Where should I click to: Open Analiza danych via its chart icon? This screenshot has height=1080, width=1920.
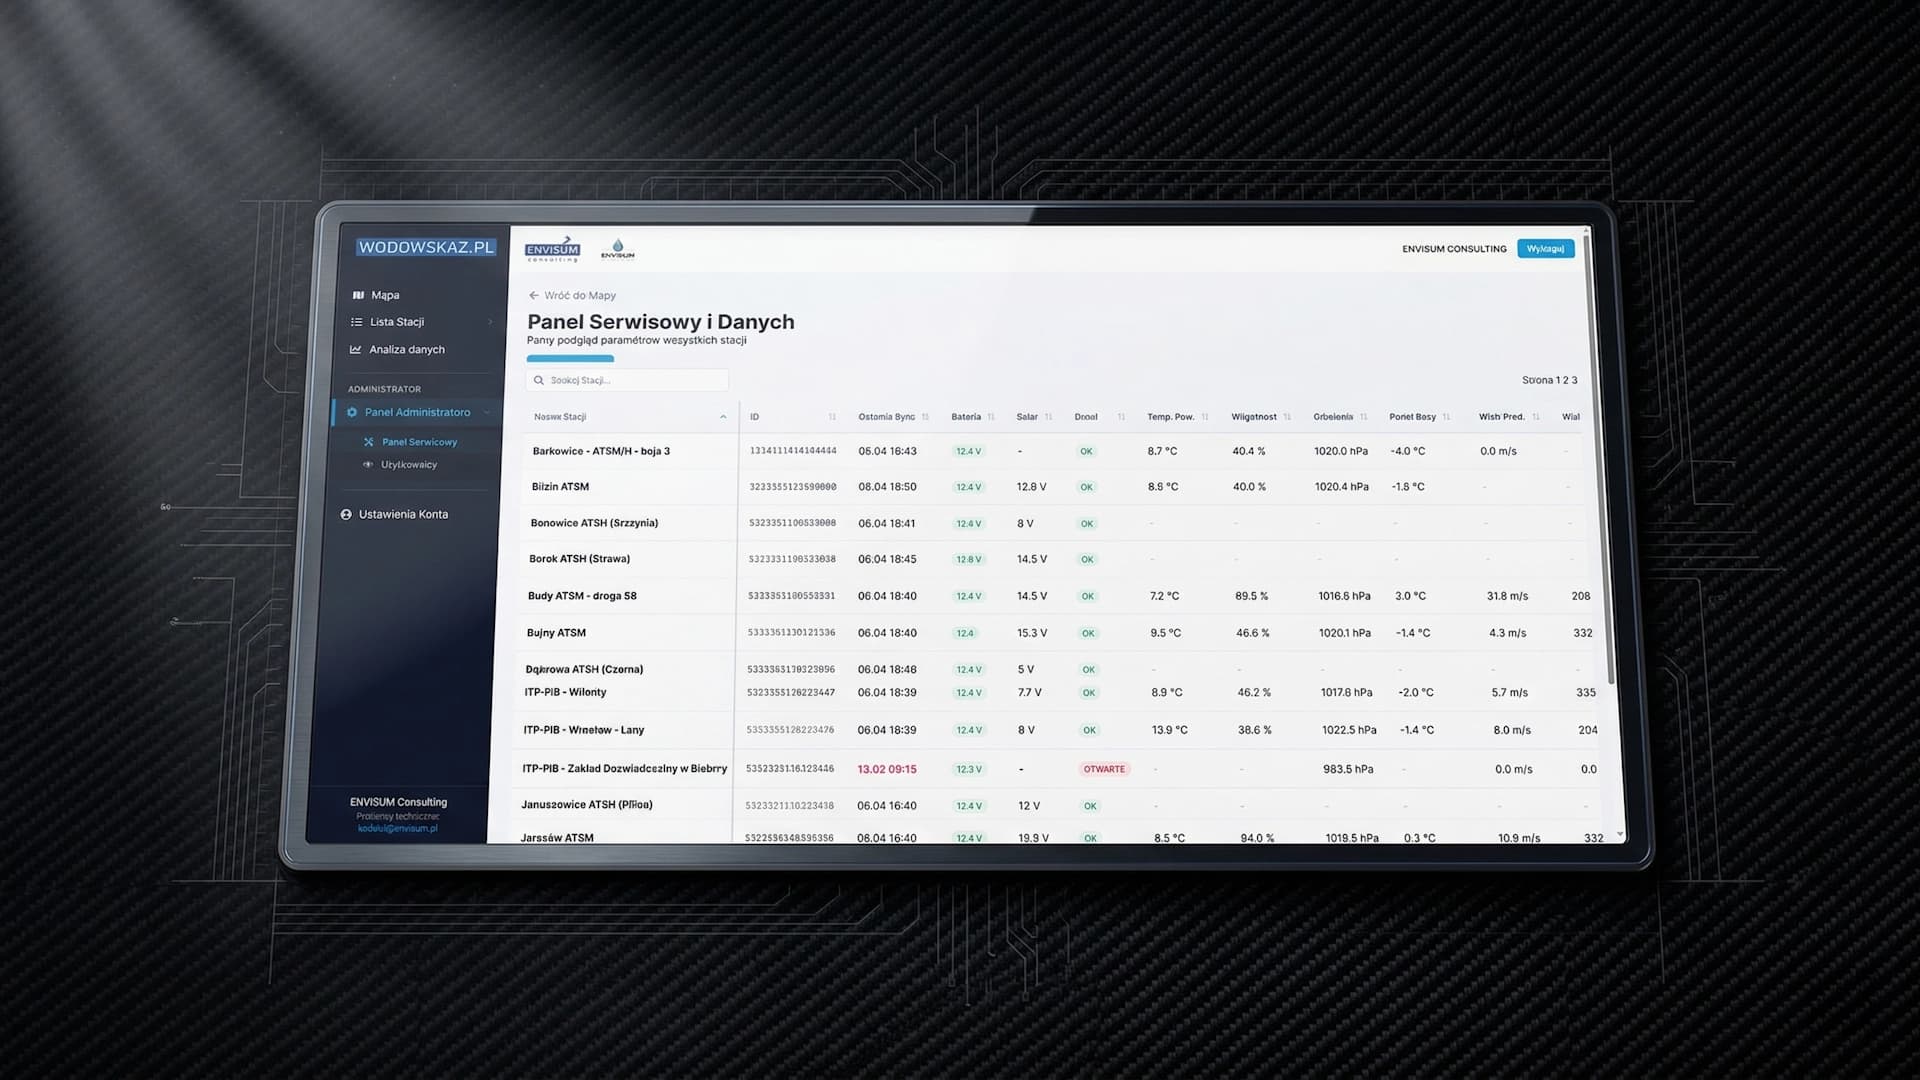pos(355,349)
